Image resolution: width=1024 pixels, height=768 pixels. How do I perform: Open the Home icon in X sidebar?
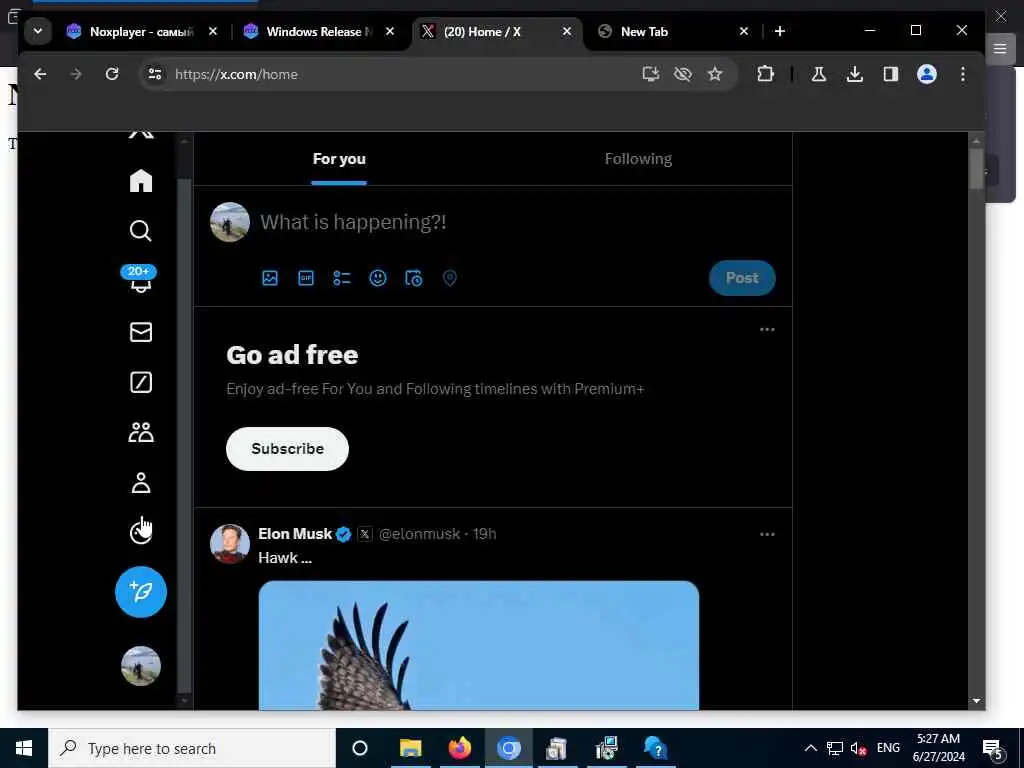coord(140,181)
